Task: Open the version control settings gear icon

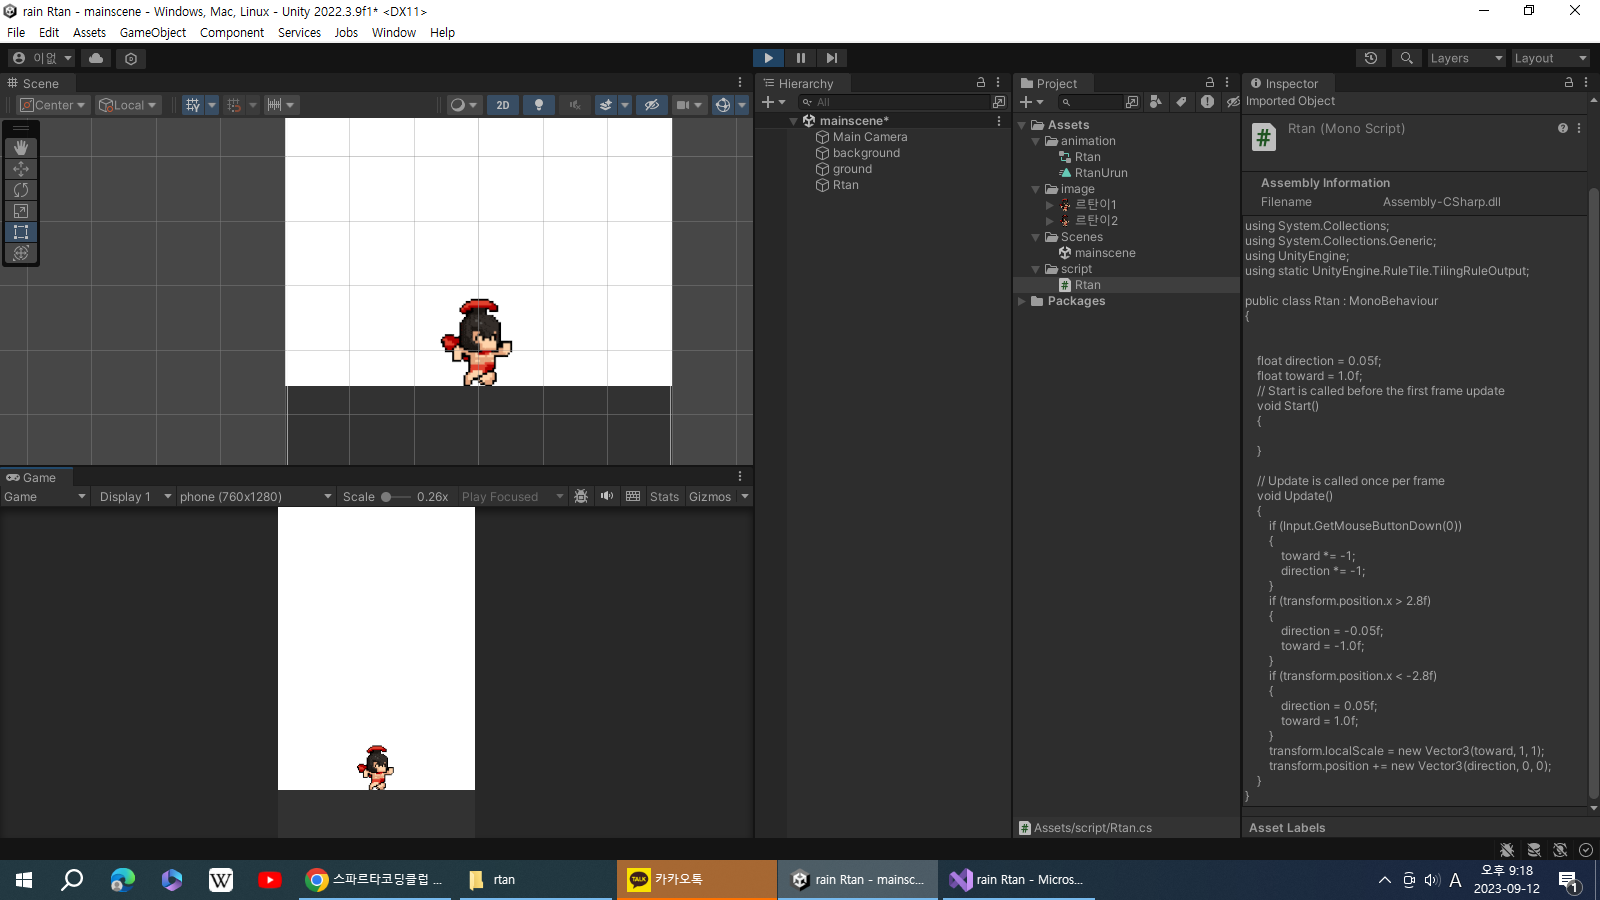Action: (x=131, y=58)
